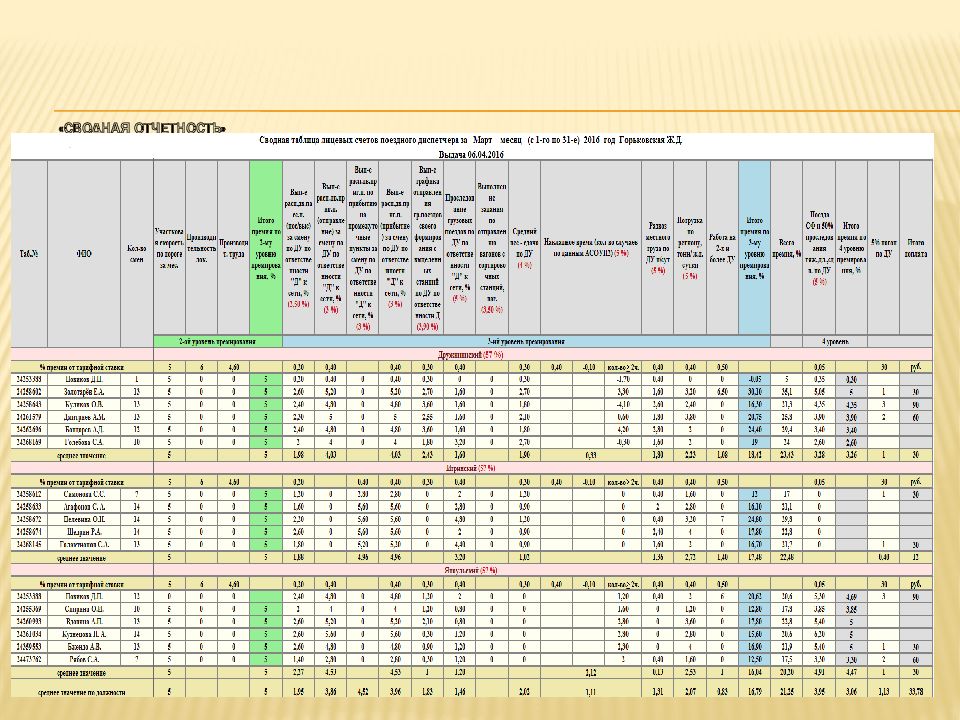Click the green "2-ой уровень премирования" band
Viewport: 960px width, 720px height.
point(217,341)
